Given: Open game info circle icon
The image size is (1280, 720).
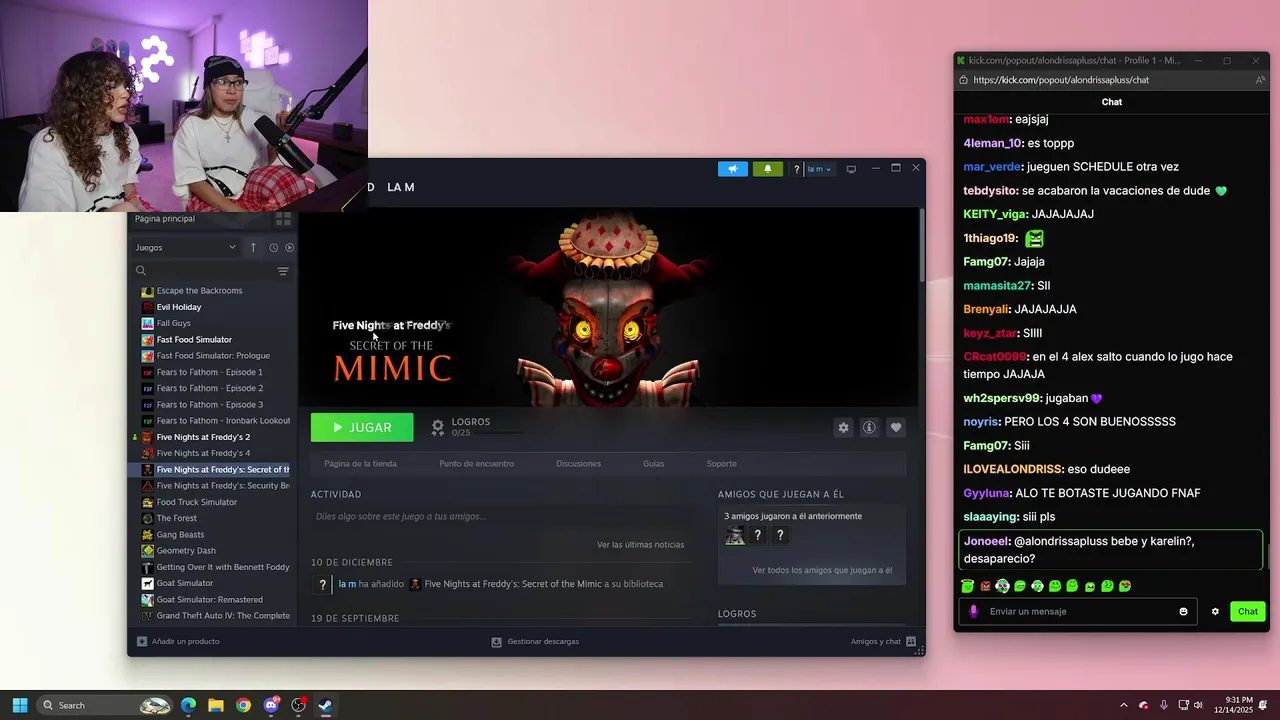Looking at the screenshot, I should tap(869, 427).
